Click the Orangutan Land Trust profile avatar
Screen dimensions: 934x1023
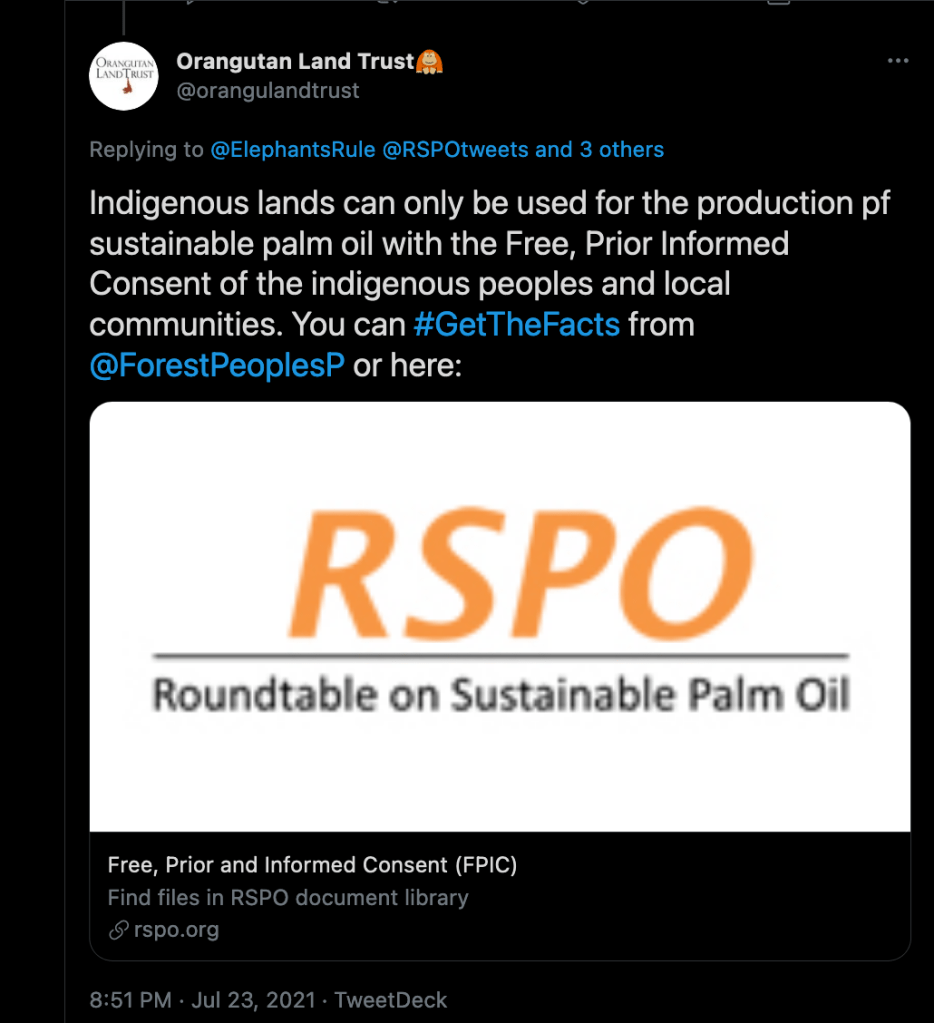(125, 76)
